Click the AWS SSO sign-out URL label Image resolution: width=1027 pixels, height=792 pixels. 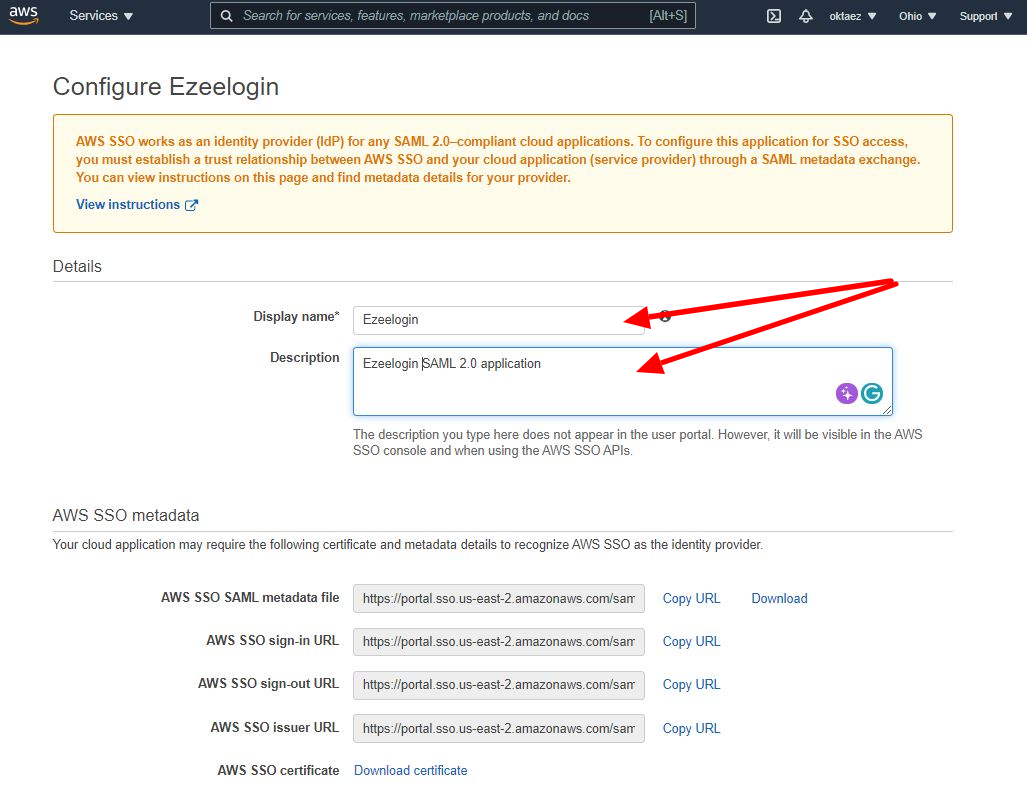click(x=269, y=683)
